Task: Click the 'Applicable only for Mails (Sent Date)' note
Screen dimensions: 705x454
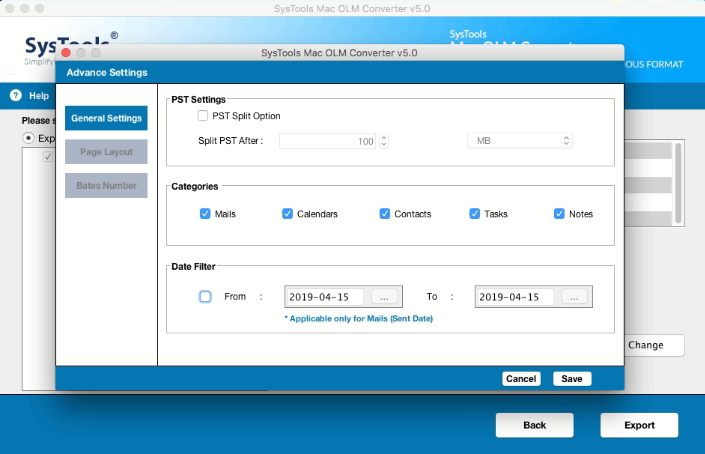Action: tap(358, 319)
